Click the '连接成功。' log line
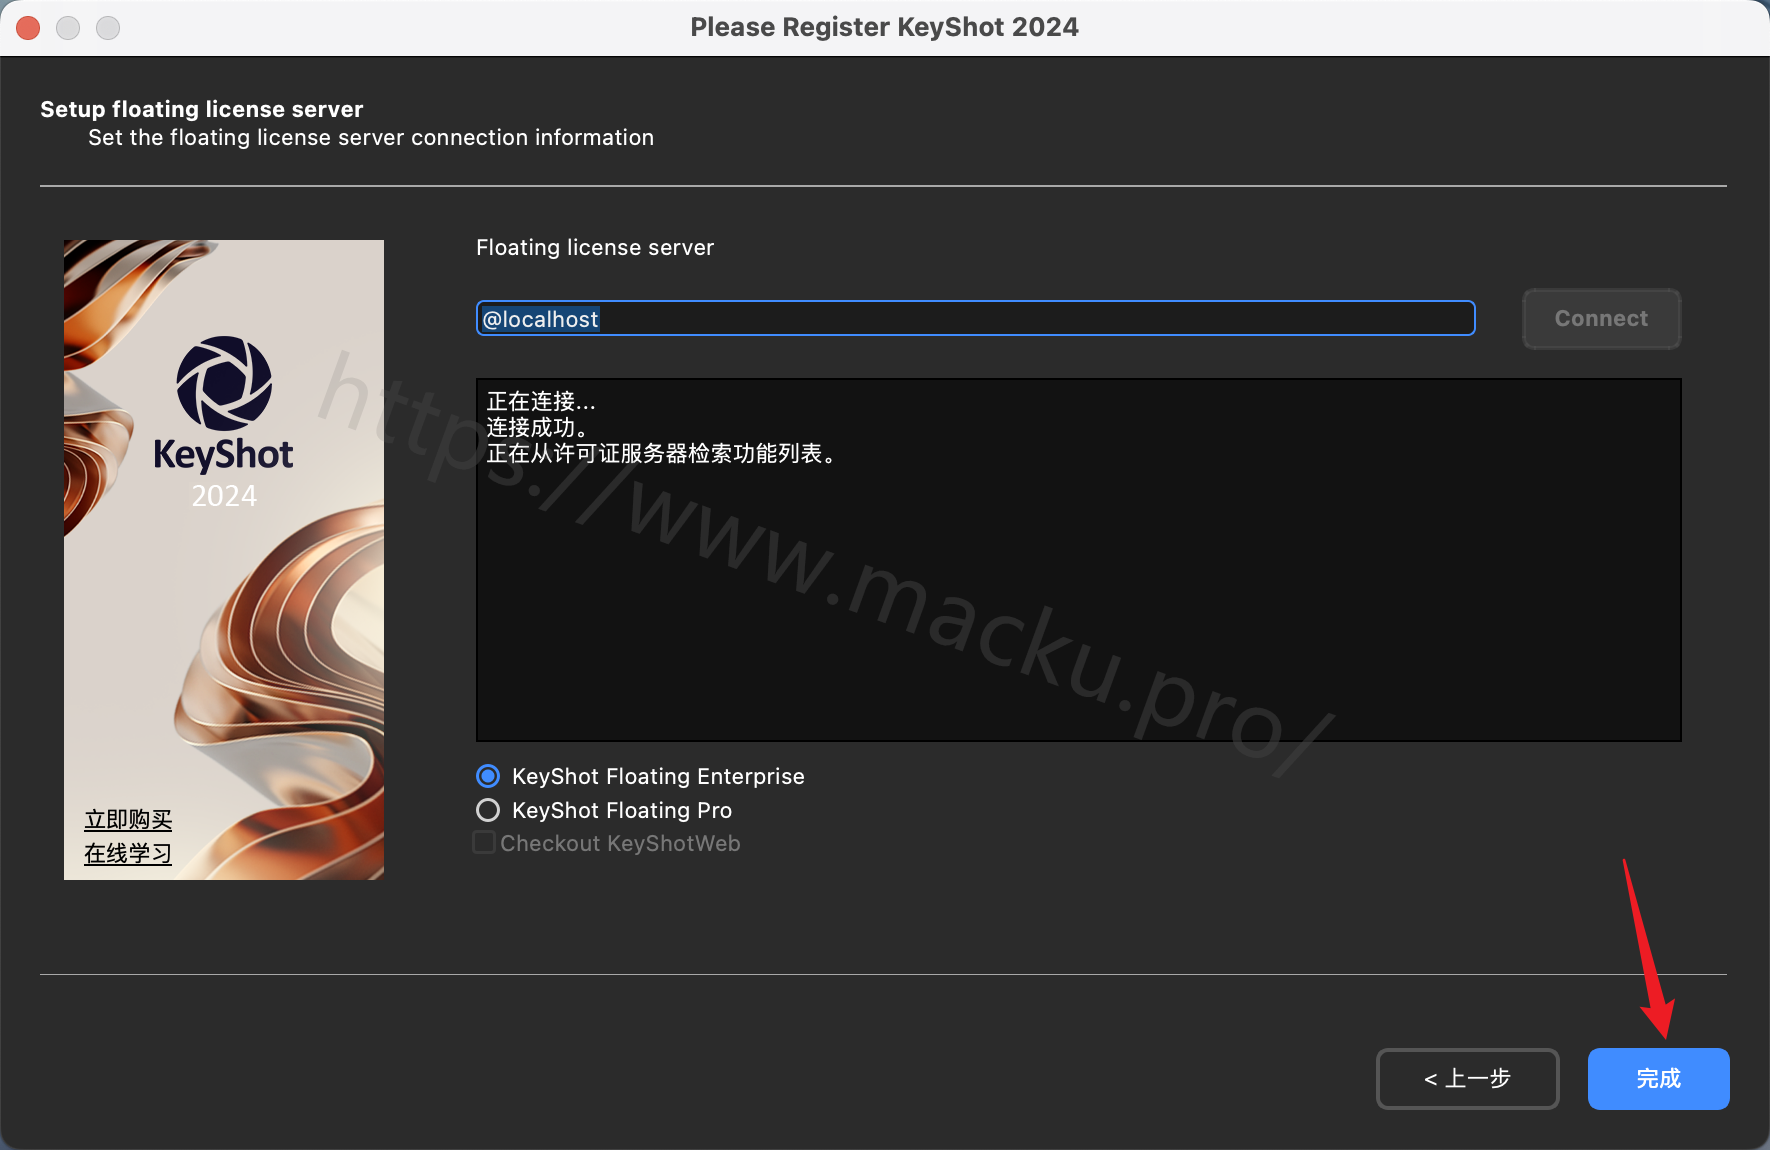This screenshot has height=1150, width=1770. click(x=538, y=428)
